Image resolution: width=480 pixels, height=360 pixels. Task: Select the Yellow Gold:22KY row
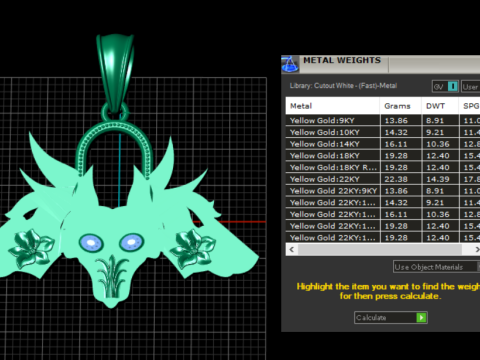point(383,179)
